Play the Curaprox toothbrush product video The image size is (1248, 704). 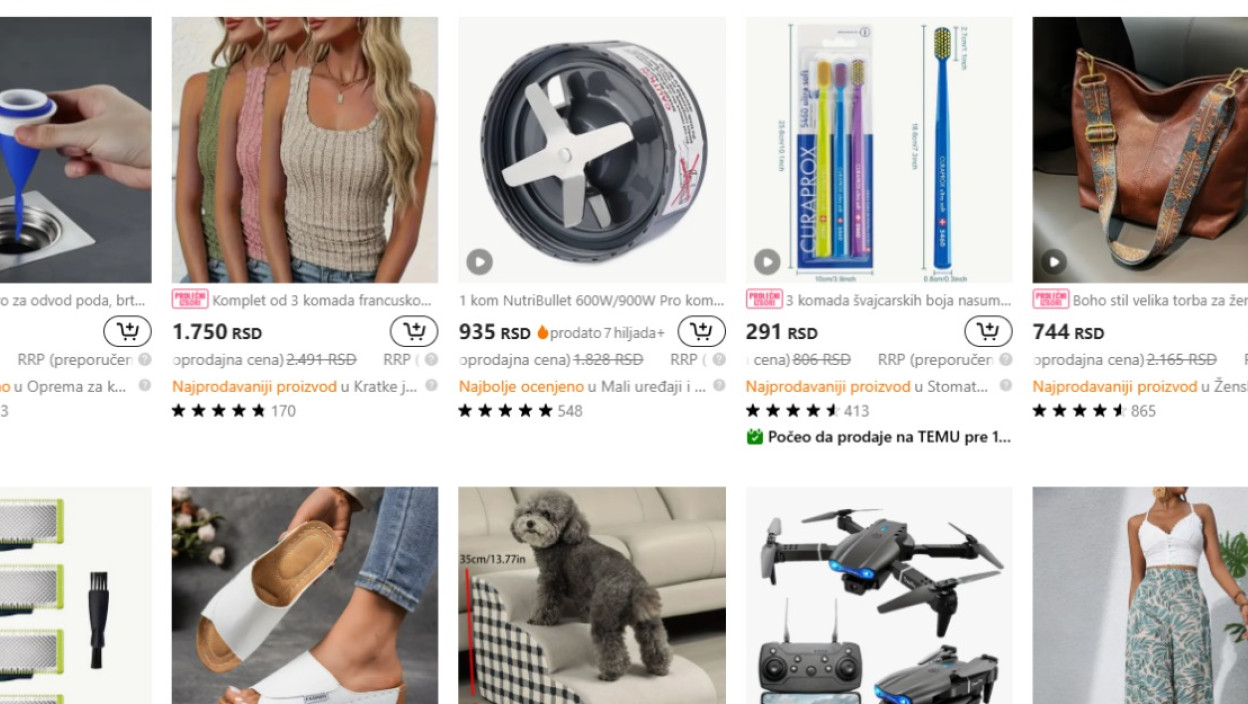pyautogui.click(x=767, y=262)
